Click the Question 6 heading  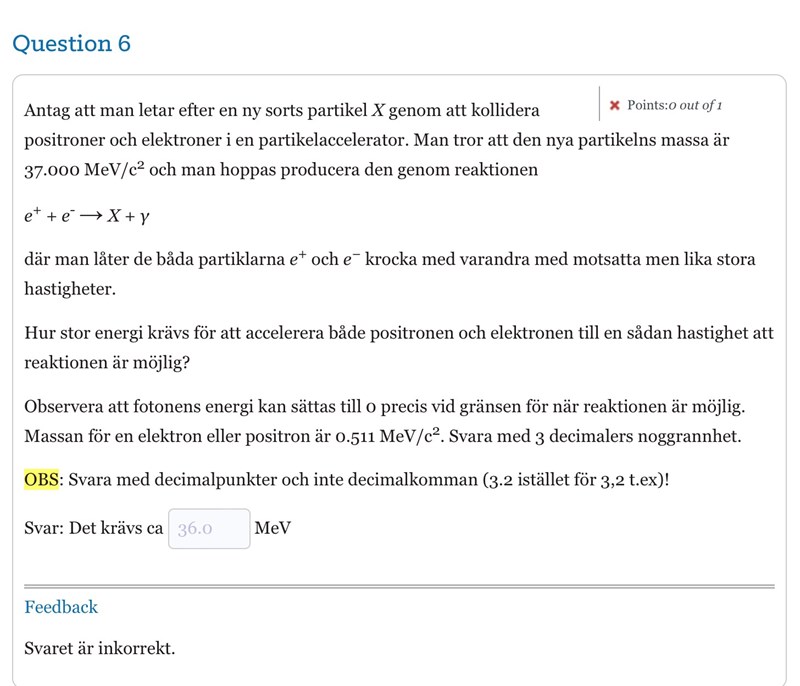tap(71, 44)
